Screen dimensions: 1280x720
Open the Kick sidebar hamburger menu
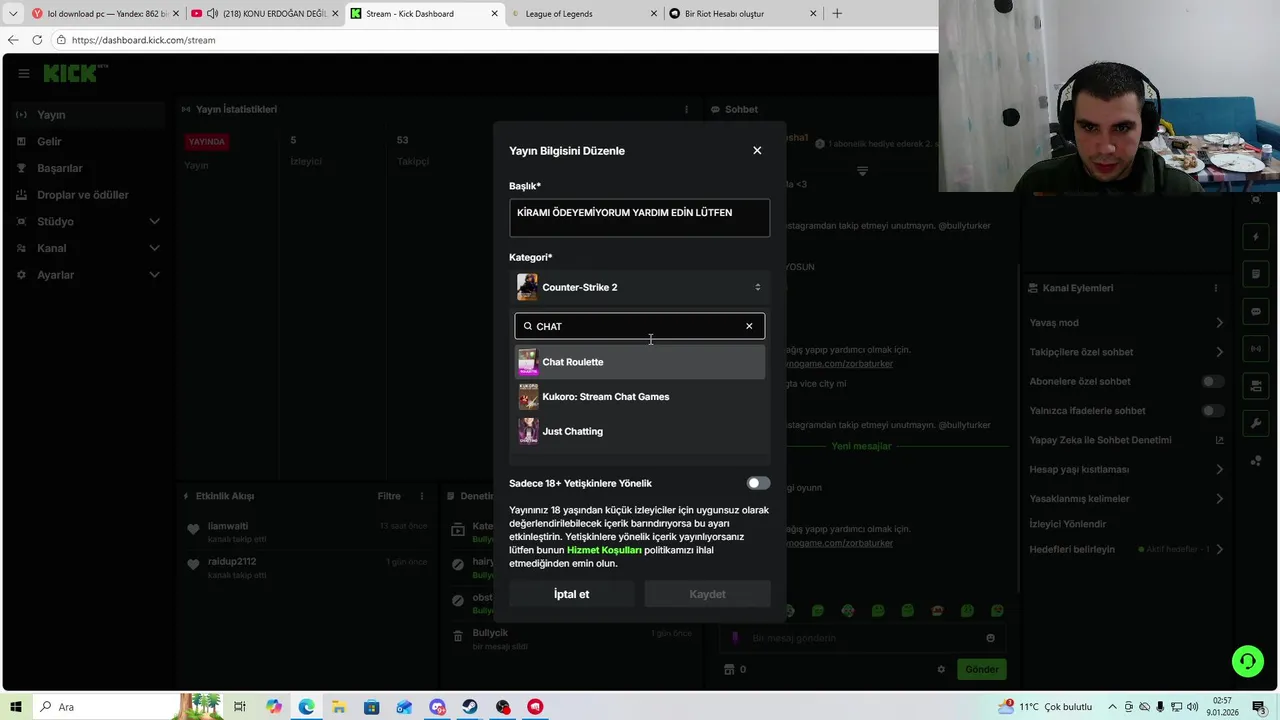[x=23, y=74]
